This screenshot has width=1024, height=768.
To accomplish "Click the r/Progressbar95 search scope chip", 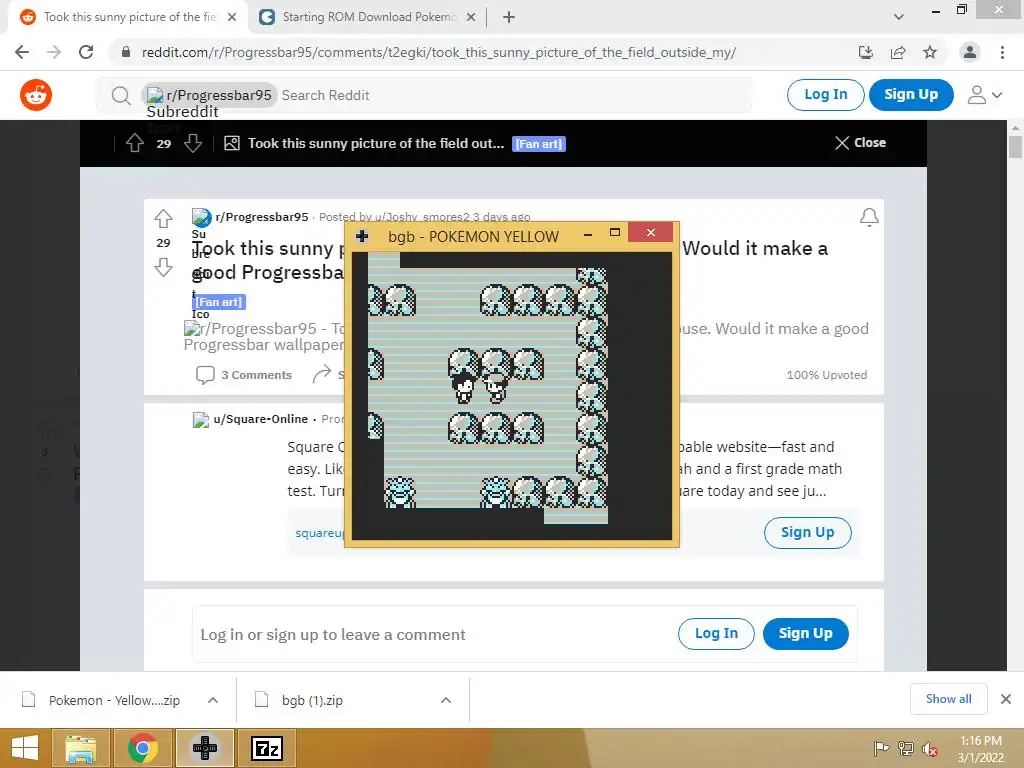I will (209, 95).
